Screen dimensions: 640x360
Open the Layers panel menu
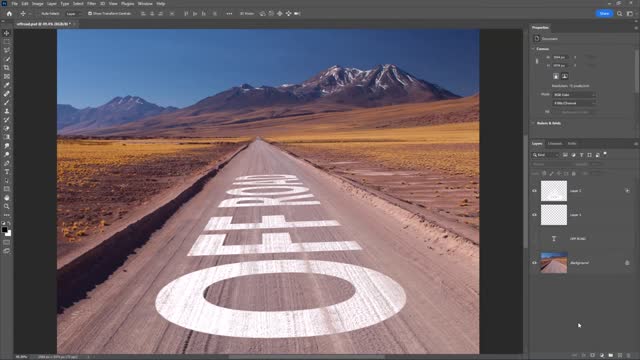(636, 144)
